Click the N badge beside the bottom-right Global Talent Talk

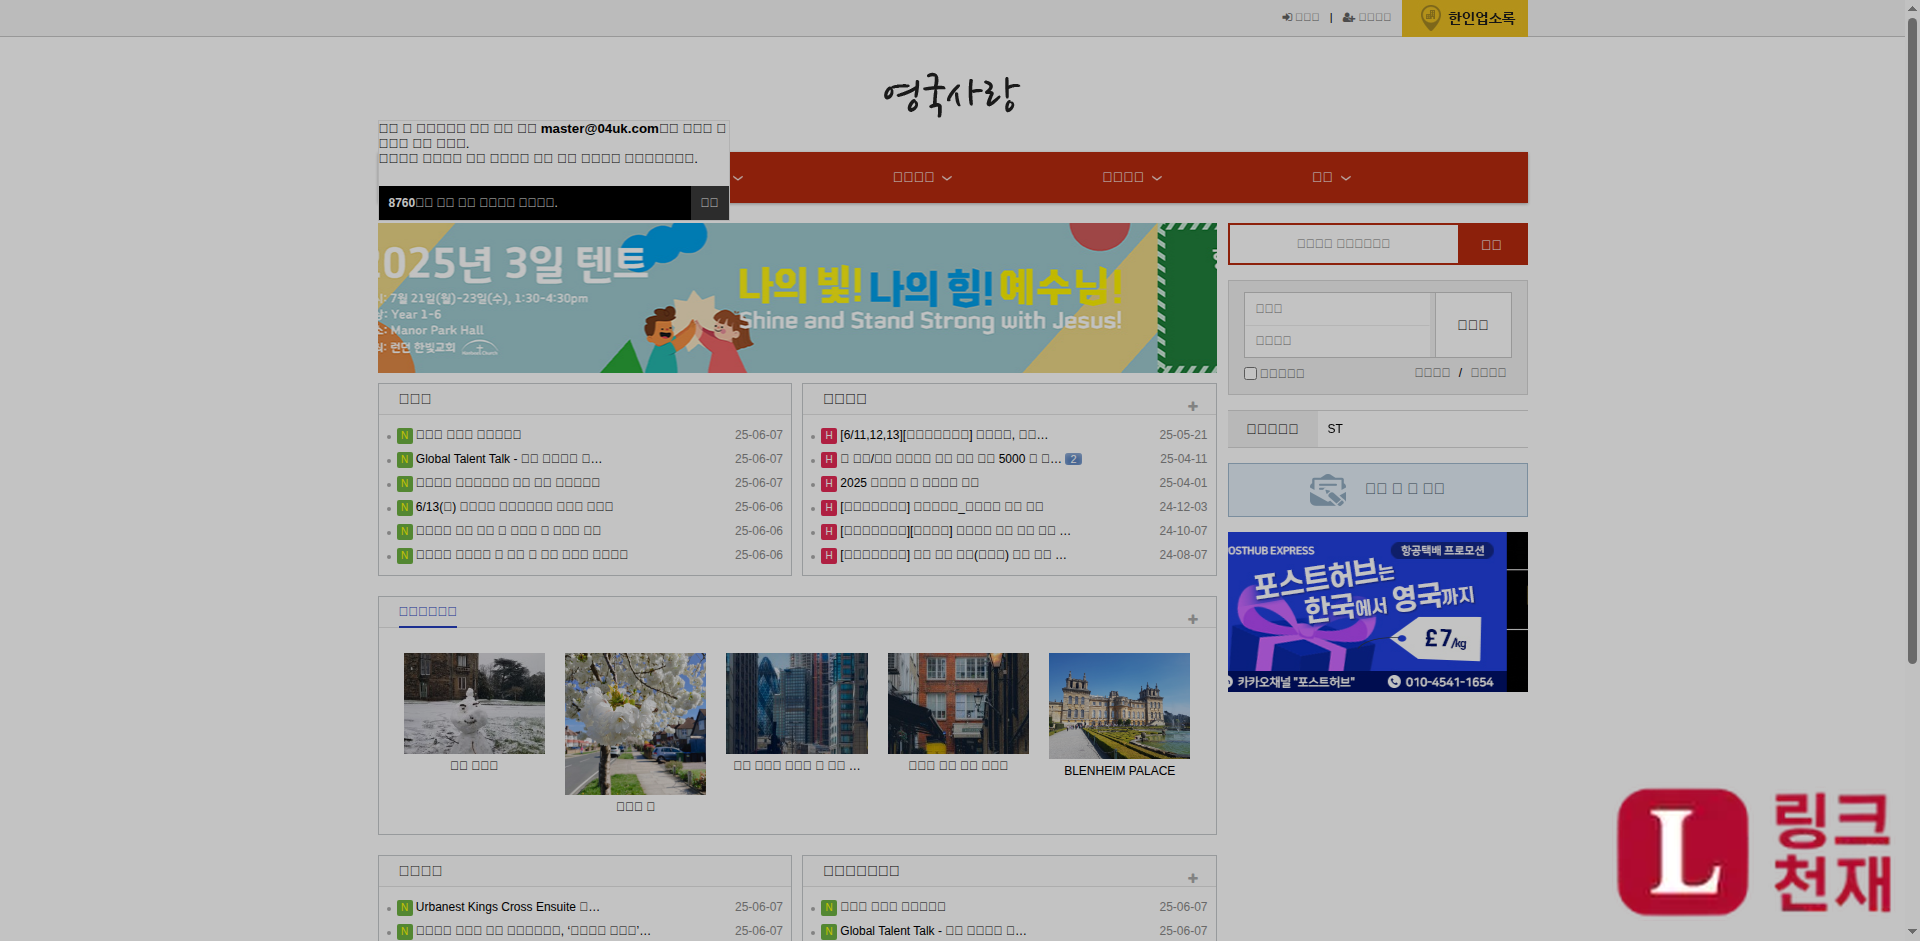[x=829, y=932]
